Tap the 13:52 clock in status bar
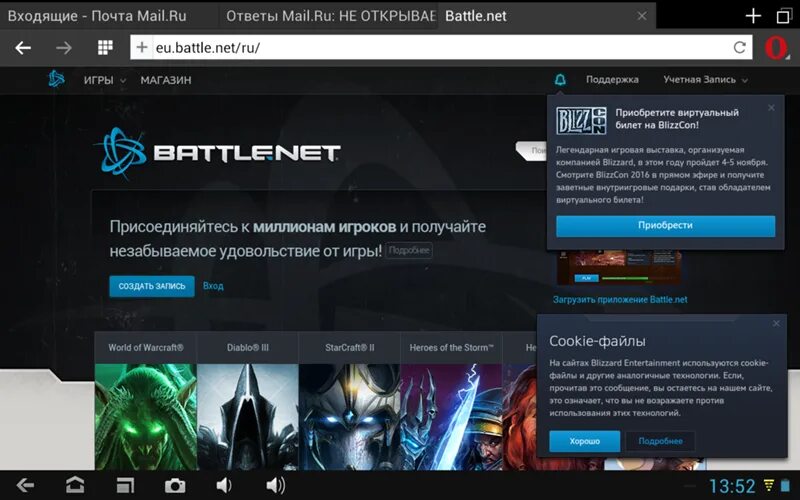 (x=732, y=486)
